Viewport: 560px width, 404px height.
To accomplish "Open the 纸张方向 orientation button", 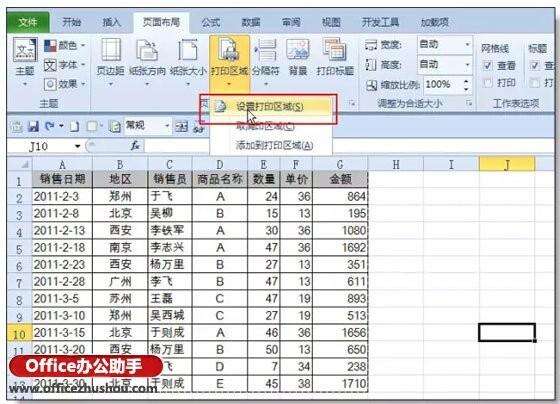I will pos(147,61).
